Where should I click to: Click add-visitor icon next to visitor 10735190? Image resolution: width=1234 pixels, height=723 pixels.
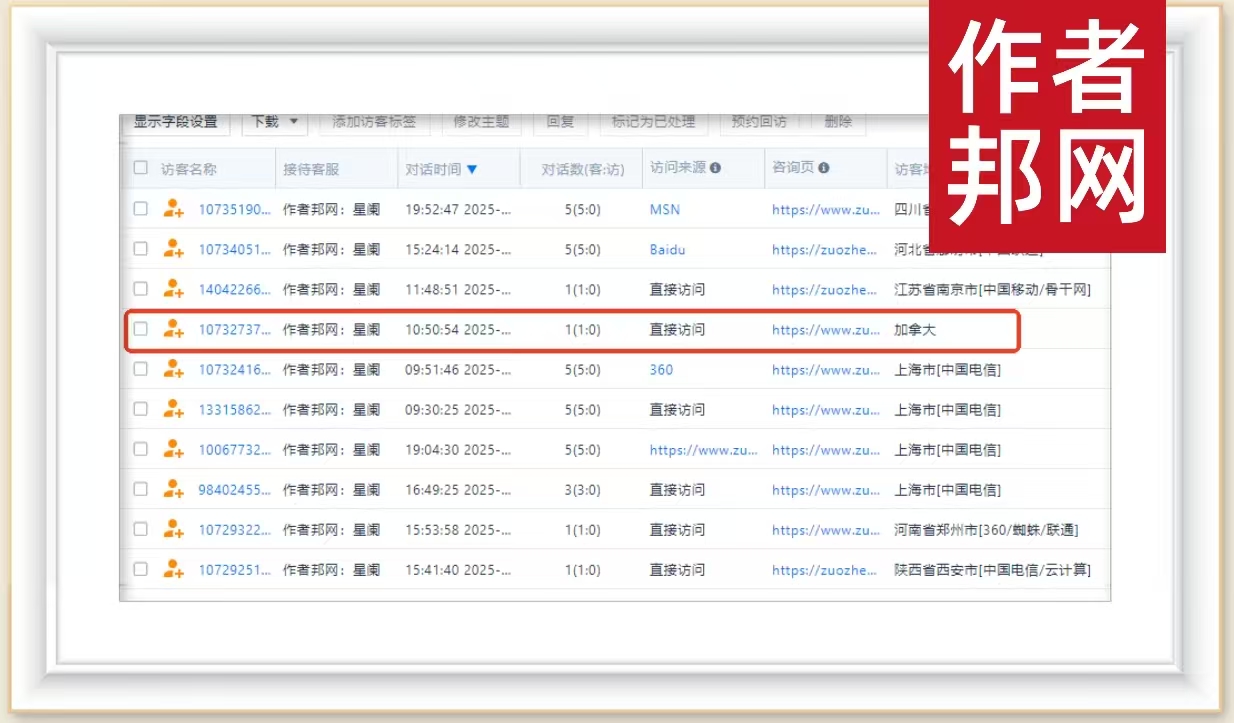(x=174, y=209)
